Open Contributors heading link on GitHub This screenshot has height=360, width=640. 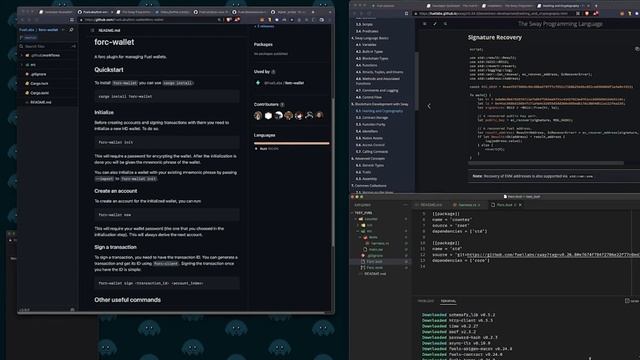click(x=266, y=104)
